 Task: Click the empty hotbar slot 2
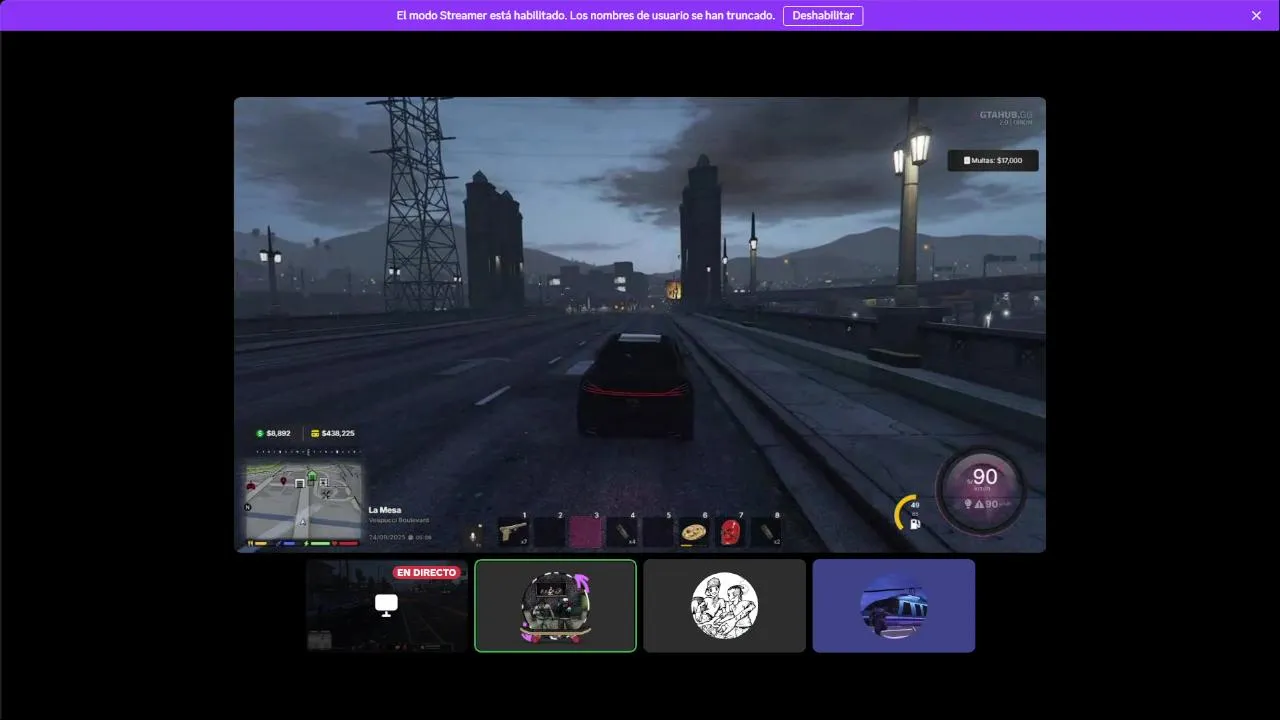[549, 531]
